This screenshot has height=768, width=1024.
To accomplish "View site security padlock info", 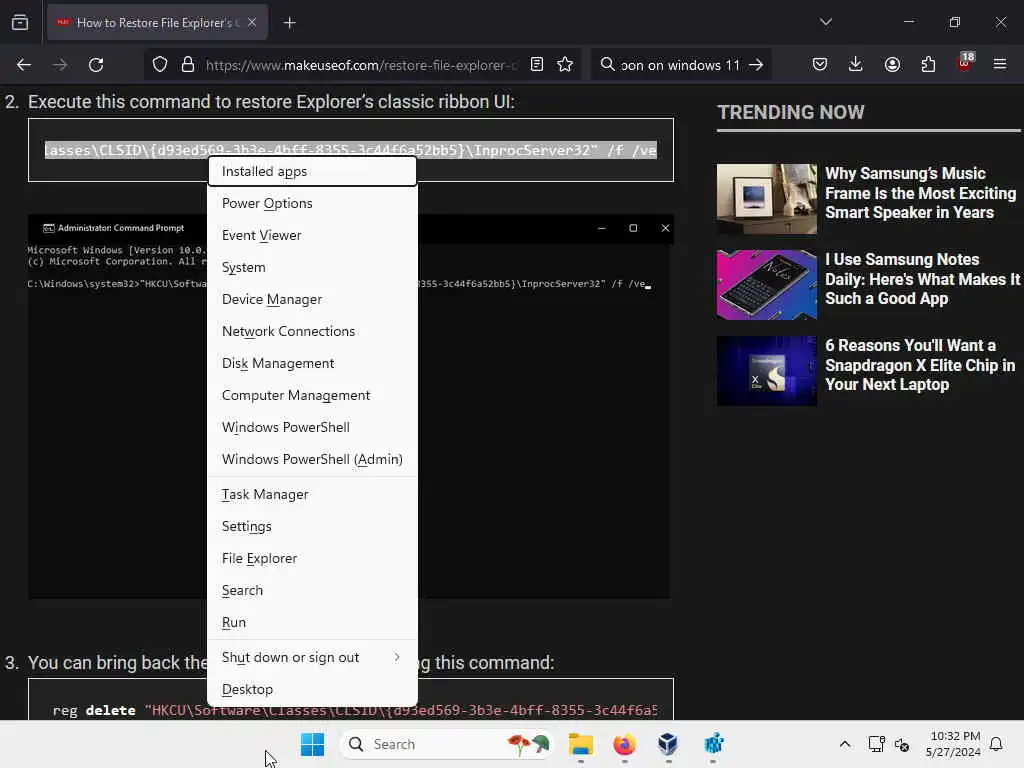I will click(x=188, y=65).
